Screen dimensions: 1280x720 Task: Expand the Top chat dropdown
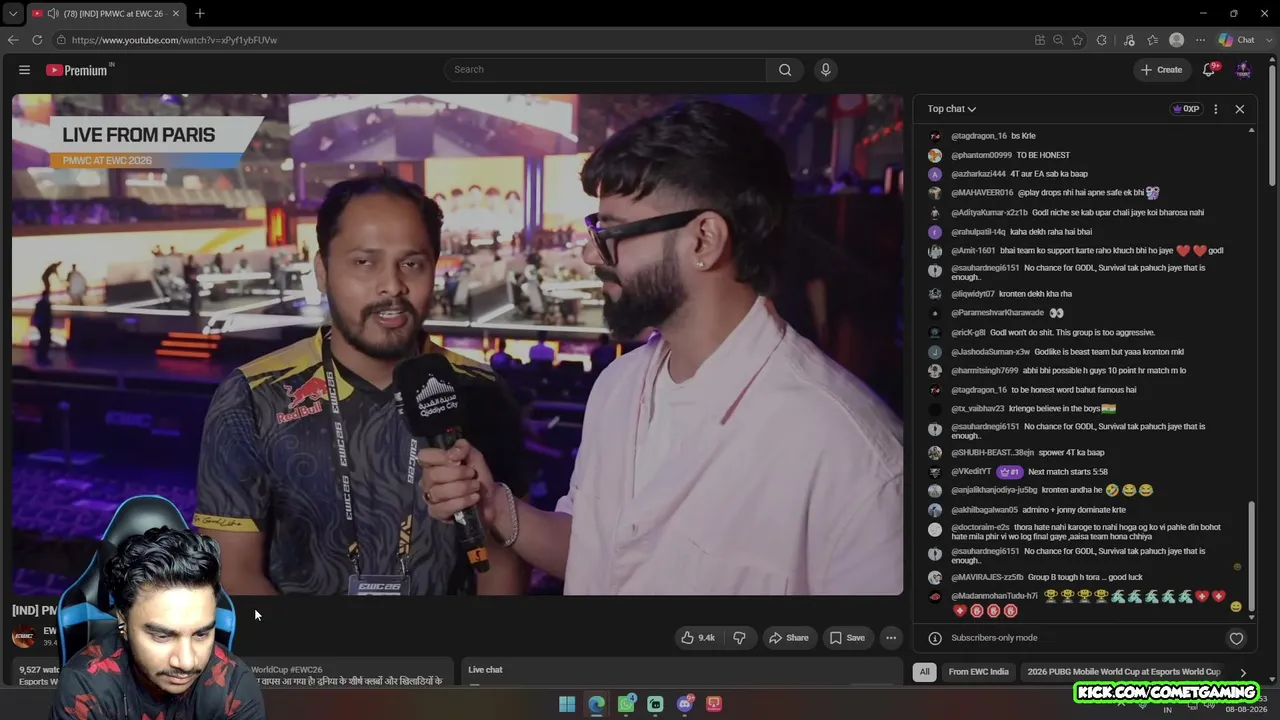951,109
